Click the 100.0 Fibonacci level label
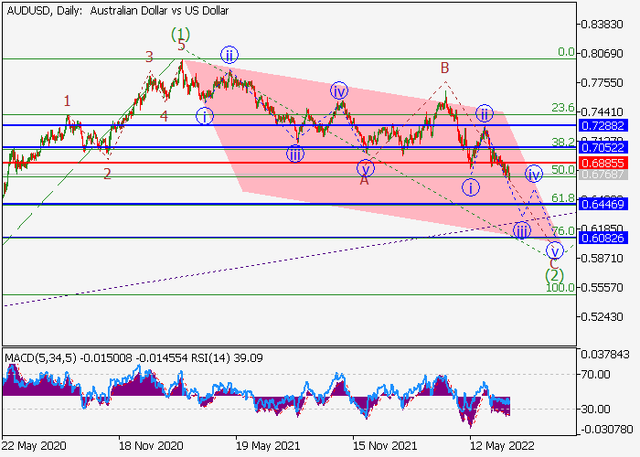The height and width of the screenshot is (457, 640). [x=560, y=288]
